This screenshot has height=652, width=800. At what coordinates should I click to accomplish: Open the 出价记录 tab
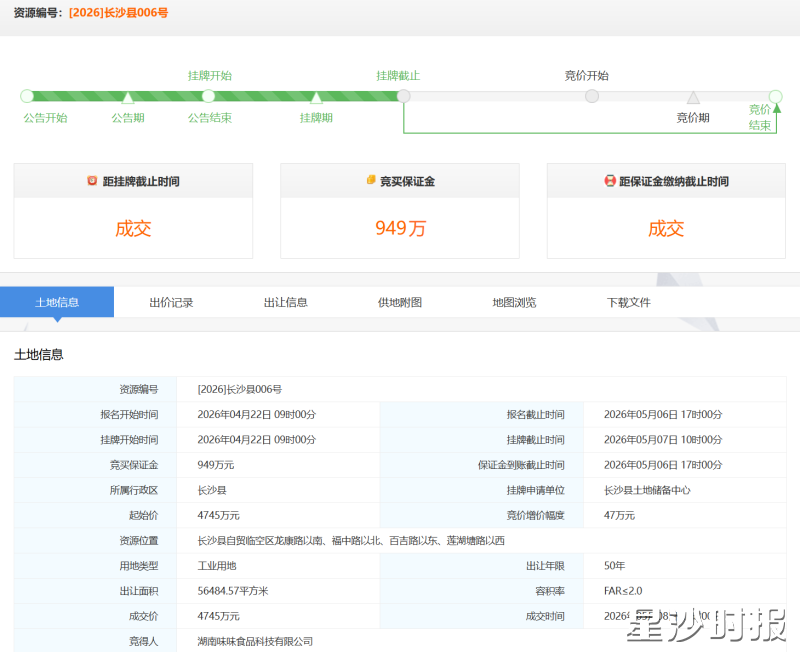171,303
